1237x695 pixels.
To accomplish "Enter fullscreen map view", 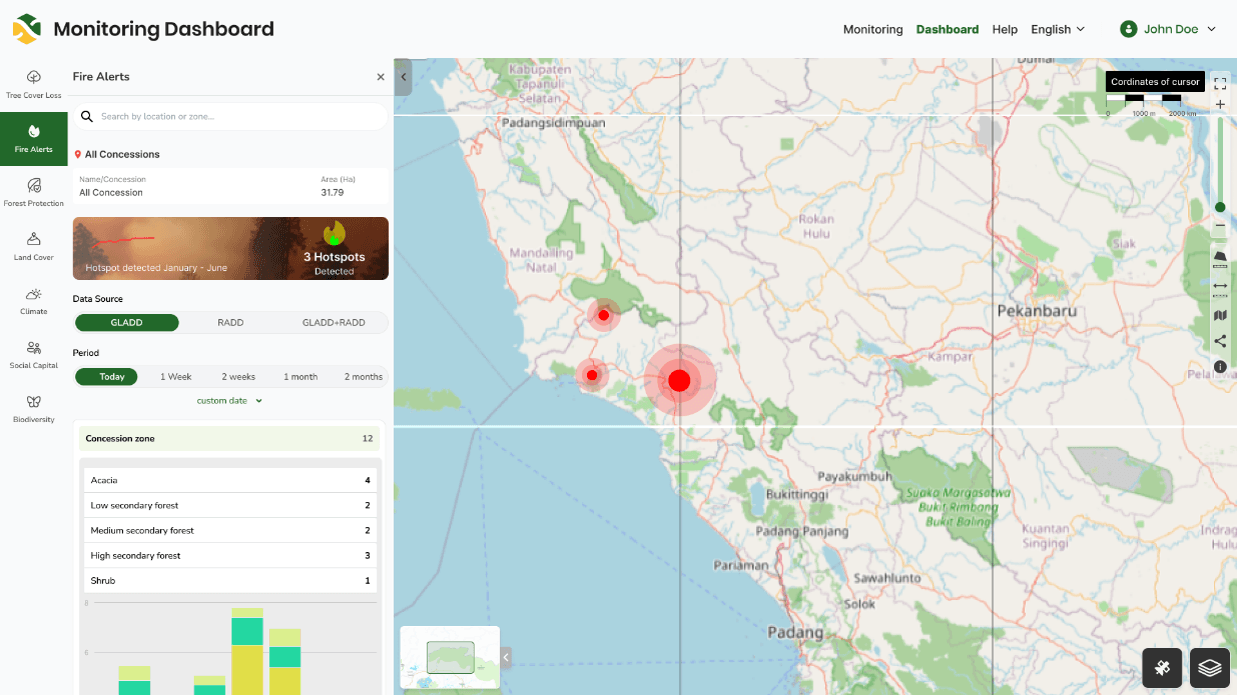I will tap(1220, 83).
